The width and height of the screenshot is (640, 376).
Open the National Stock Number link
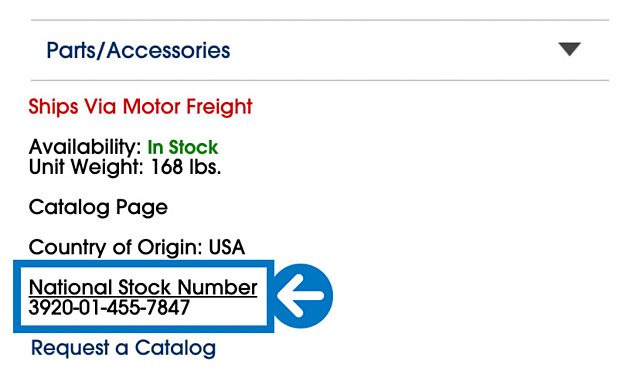[x=143, y=287]
